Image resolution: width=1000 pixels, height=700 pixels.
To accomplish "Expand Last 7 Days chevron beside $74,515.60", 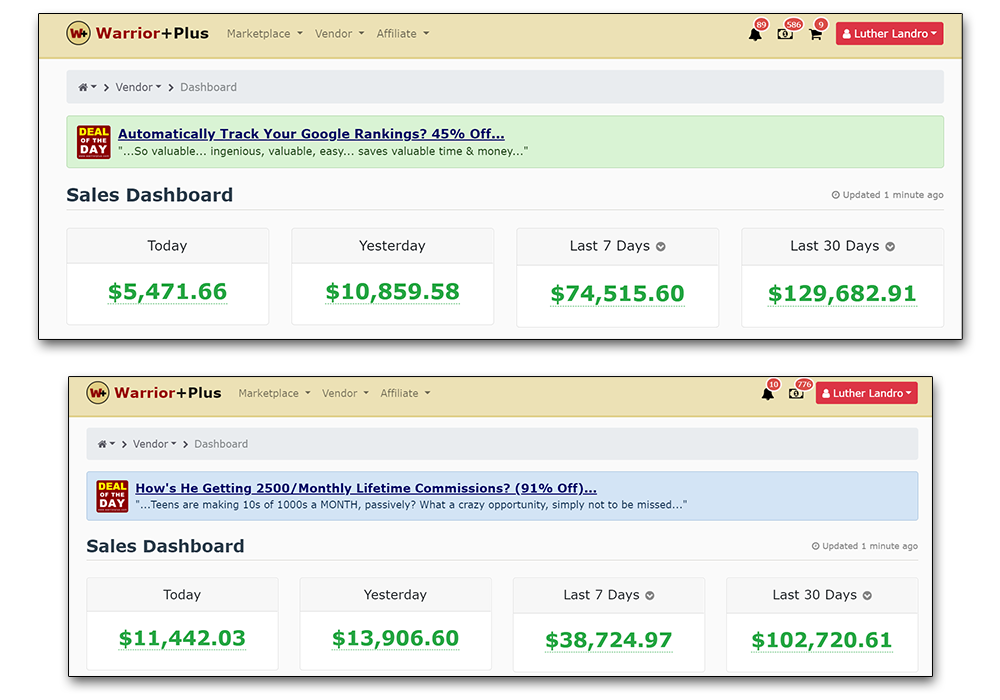I will tap(661, 247).
